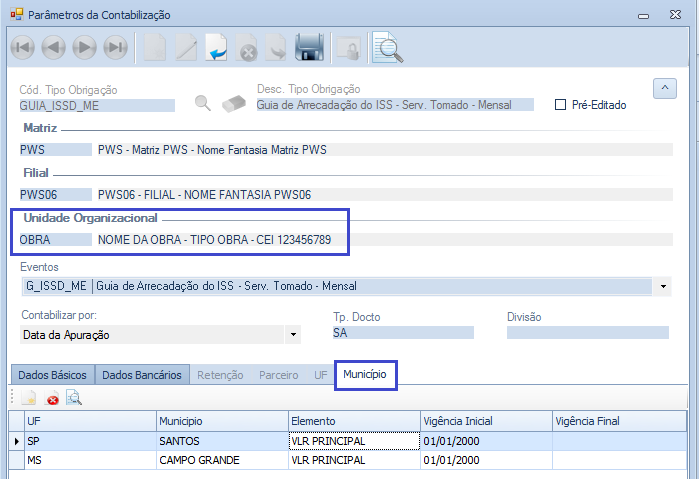The height and width of the screenshot is (479, 699).
Task: Click the Unidade Organizacional OBRA field
Action: [x=55, y=240]
